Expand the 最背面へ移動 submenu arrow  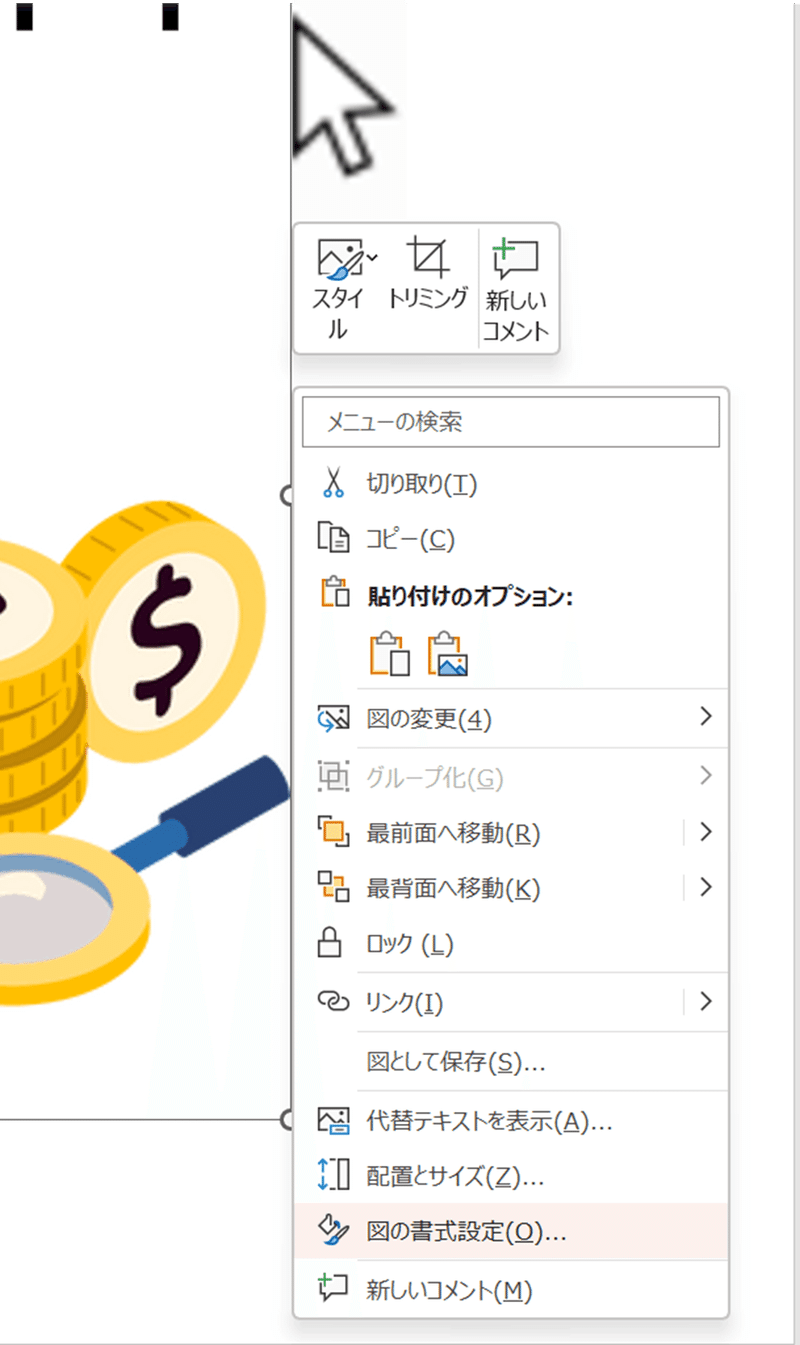click(707, 887)
